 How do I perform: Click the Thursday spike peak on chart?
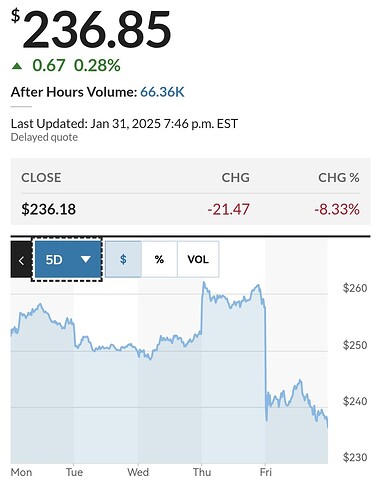204,283
